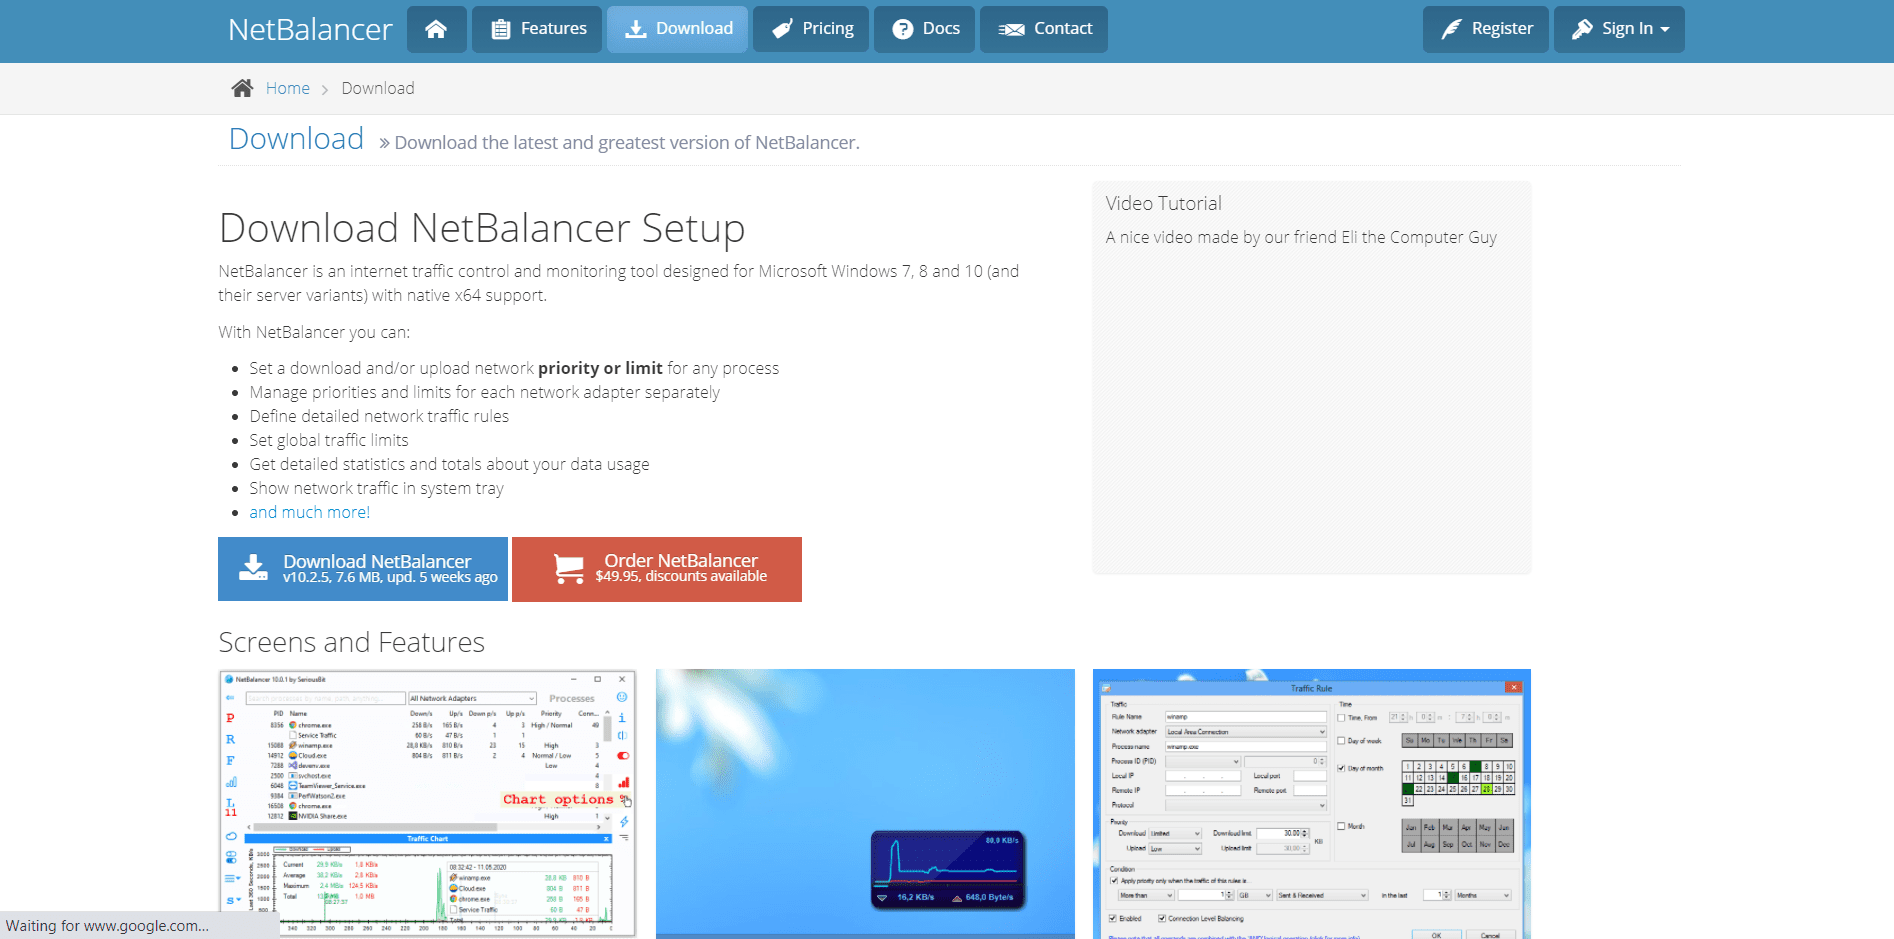Click the home icon in the navbar
The image size is (1894, 939).
(x=436, y=29)
